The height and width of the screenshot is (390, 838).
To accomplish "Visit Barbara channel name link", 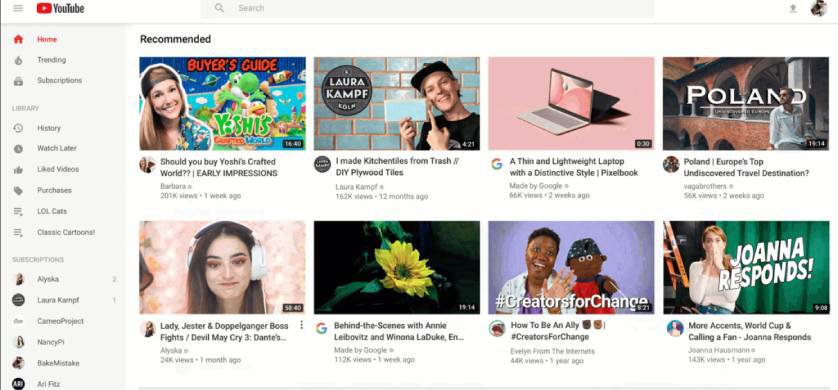I will (173, 186).
